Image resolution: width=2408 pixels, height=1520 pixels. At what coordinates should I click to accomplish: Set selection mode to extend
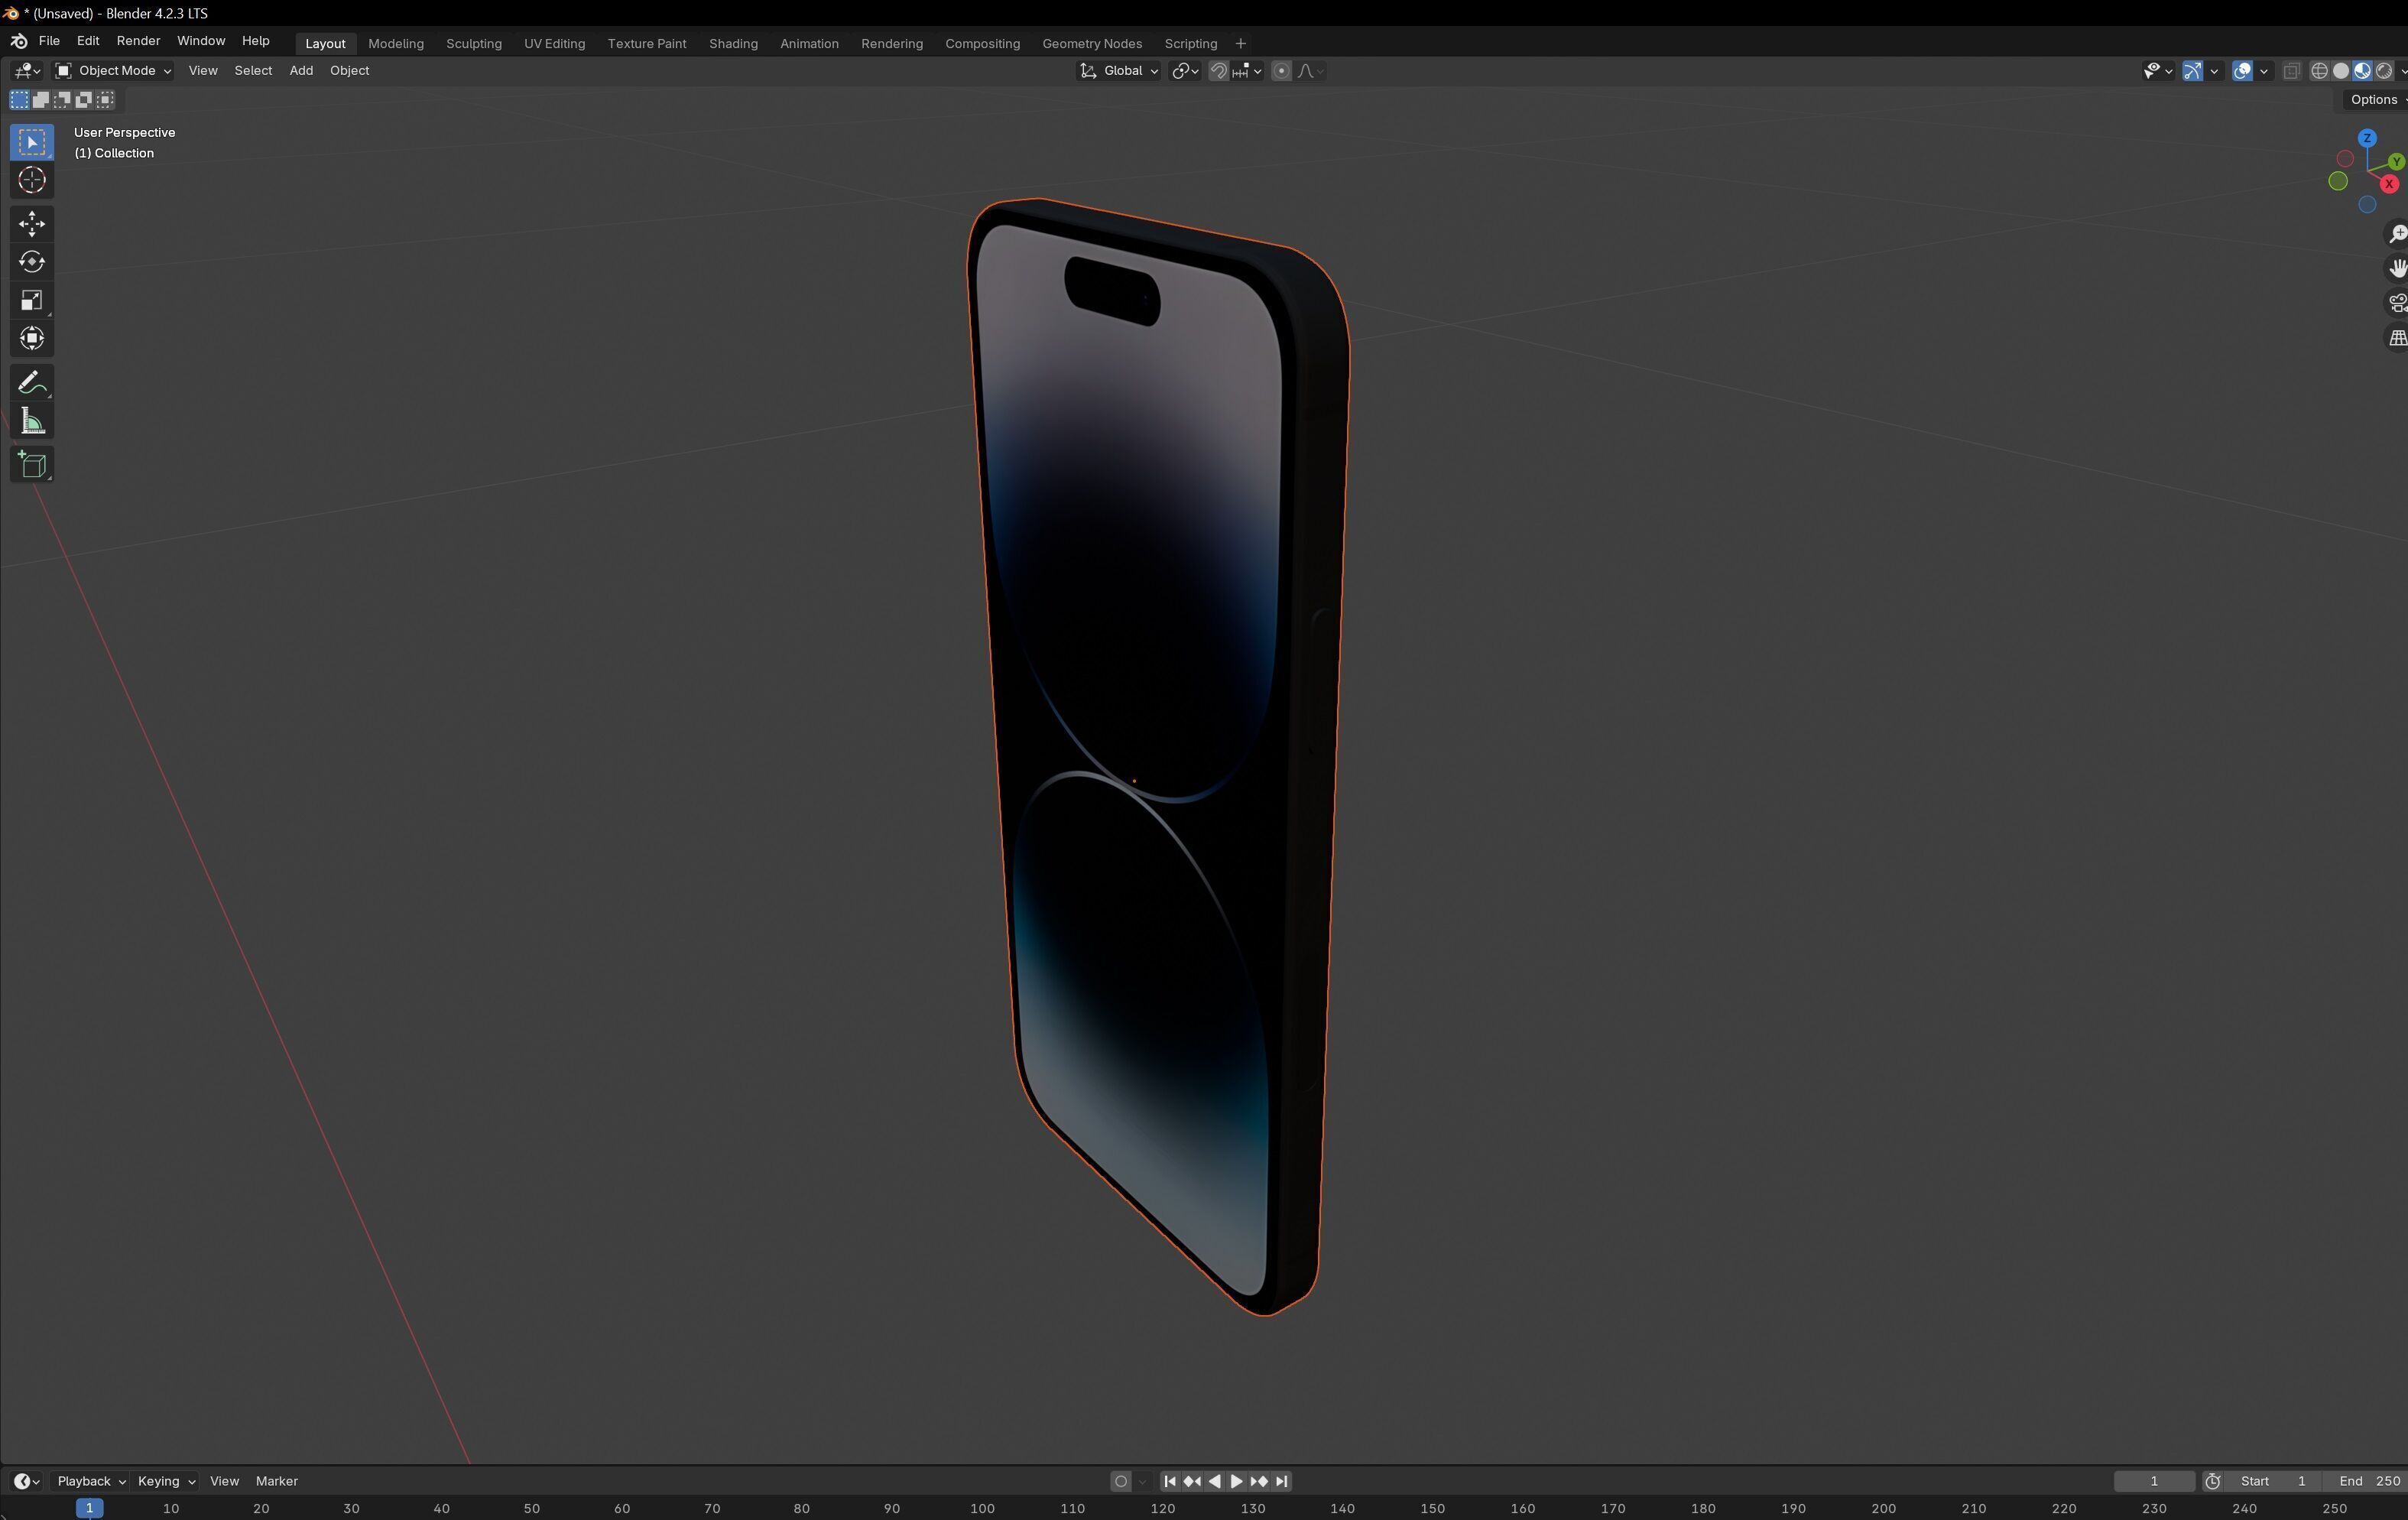(41, 99)
